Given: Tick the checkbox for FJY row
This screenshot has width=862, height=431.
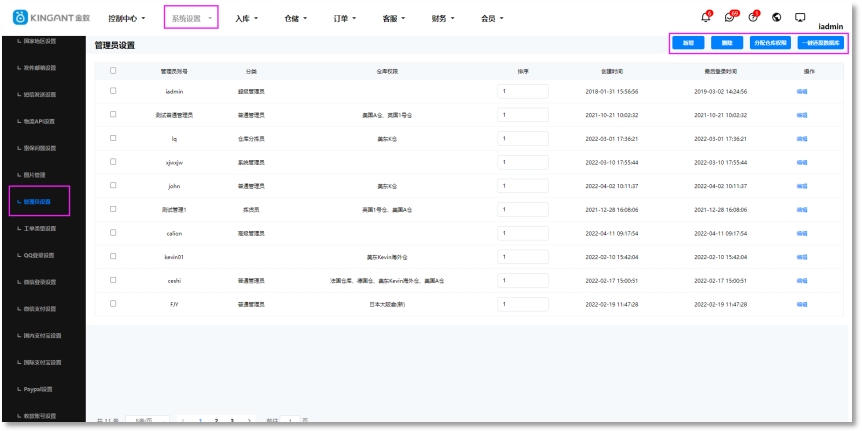Looking at the screenshot, I should (113, 303).
